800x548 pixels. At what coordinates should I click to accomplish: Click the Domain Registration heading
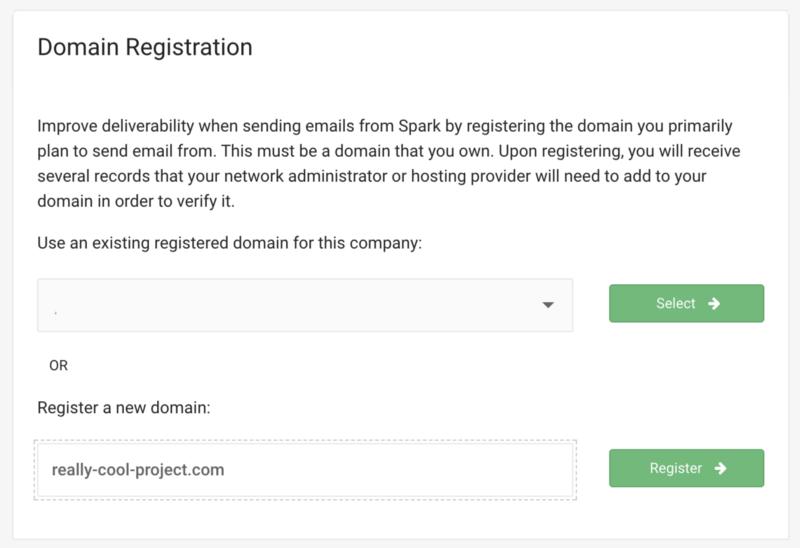145,47
